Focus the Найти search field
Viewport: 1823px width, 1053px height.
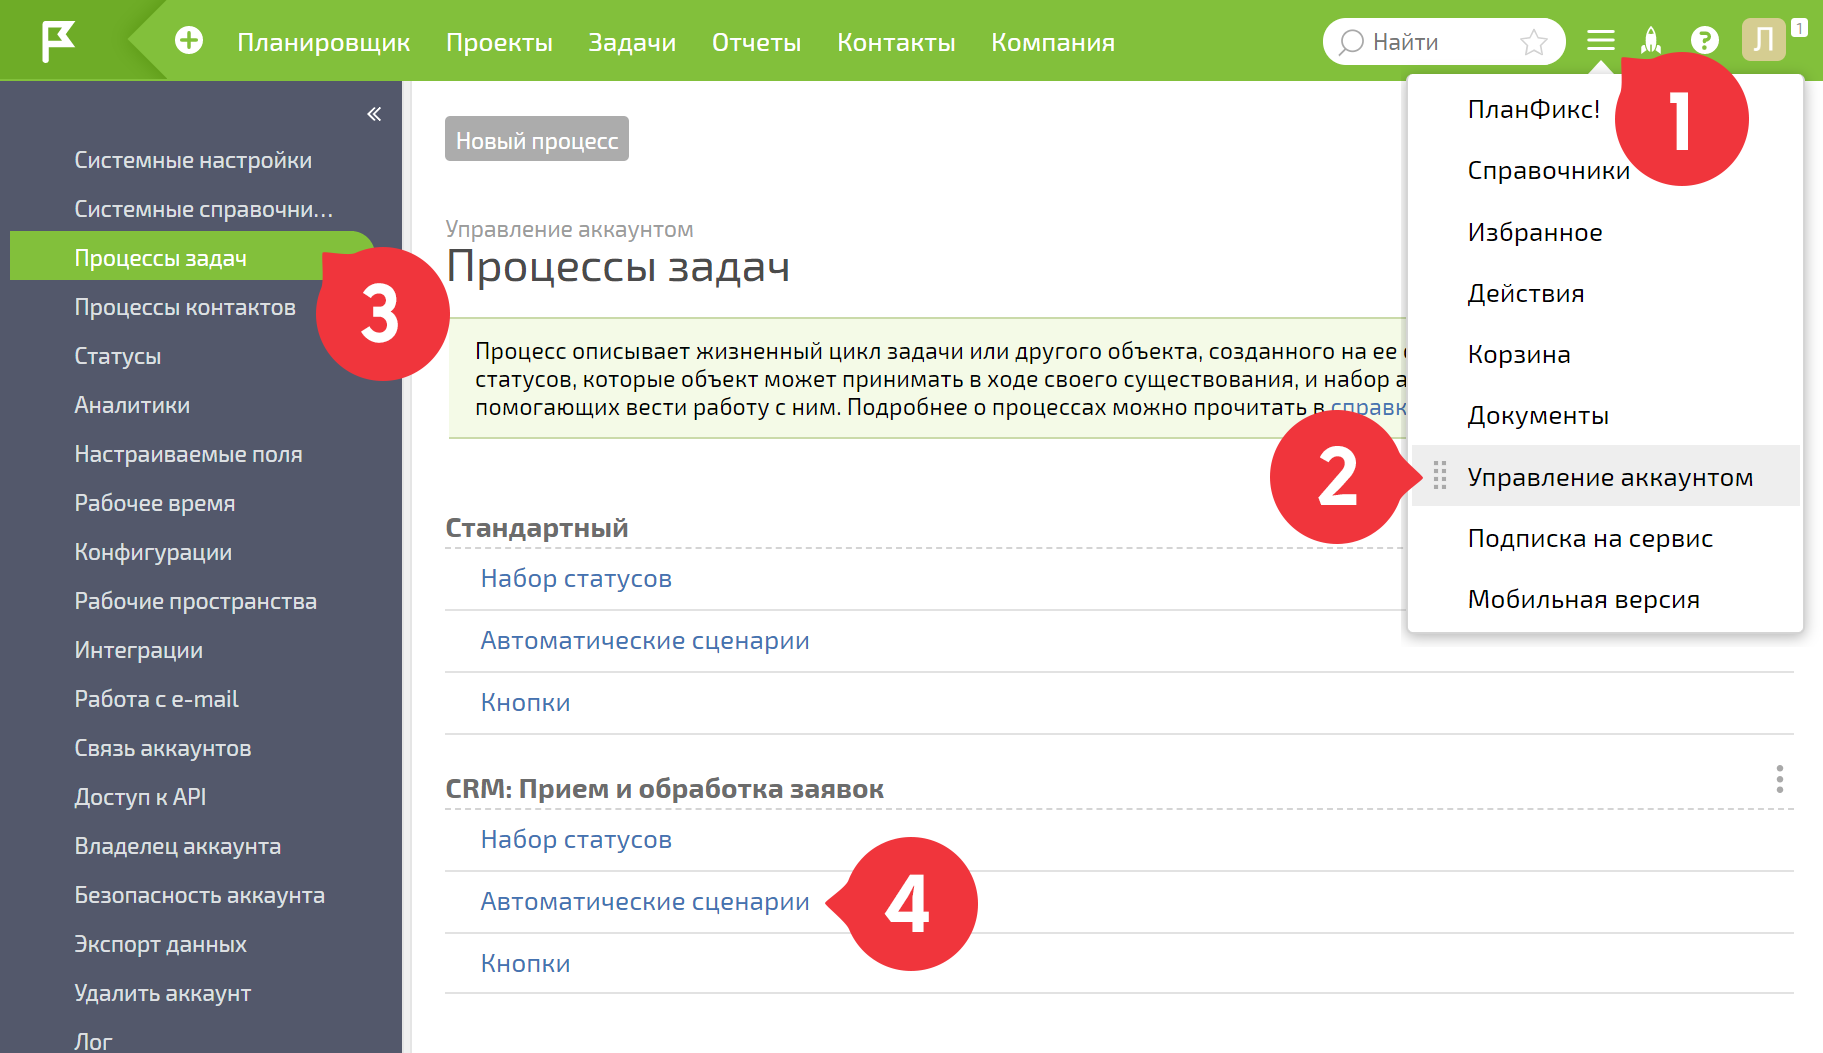point(1443,42)
